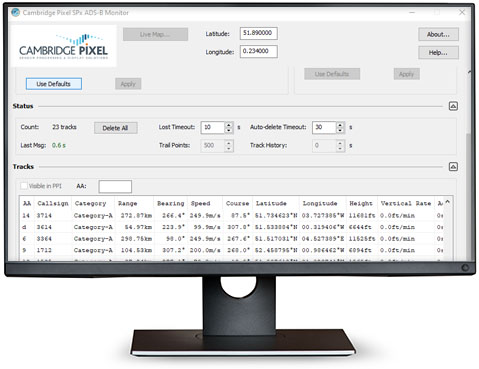The image size is (479, 369).
Task: Select the track row with callsign 3714
Action: (232, 216)
